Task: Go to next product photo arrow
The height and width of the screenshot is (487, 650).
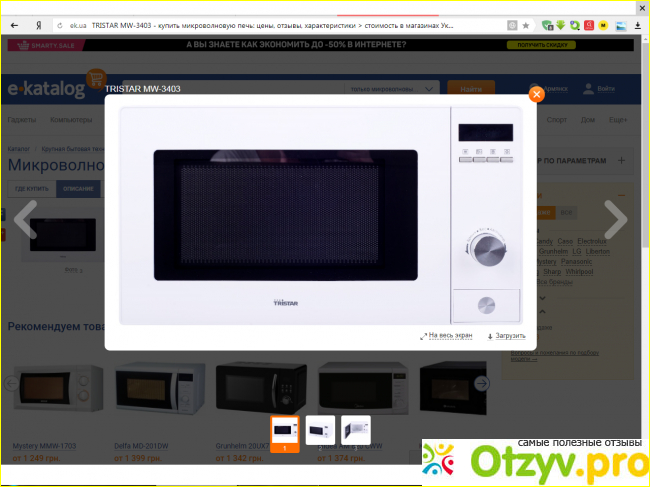Action: (x=616, y=219)
